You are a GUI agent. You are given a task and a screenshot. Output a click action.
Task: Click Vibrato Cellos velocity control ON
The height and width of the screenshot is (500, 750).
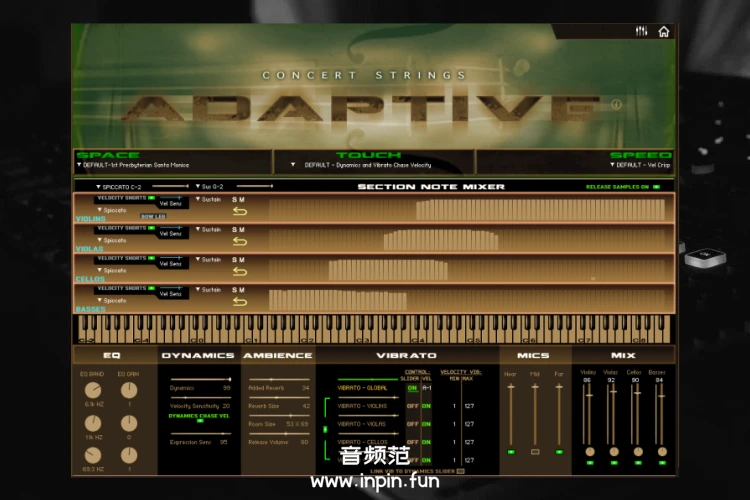pyautogui.click(x=426, y=443)
